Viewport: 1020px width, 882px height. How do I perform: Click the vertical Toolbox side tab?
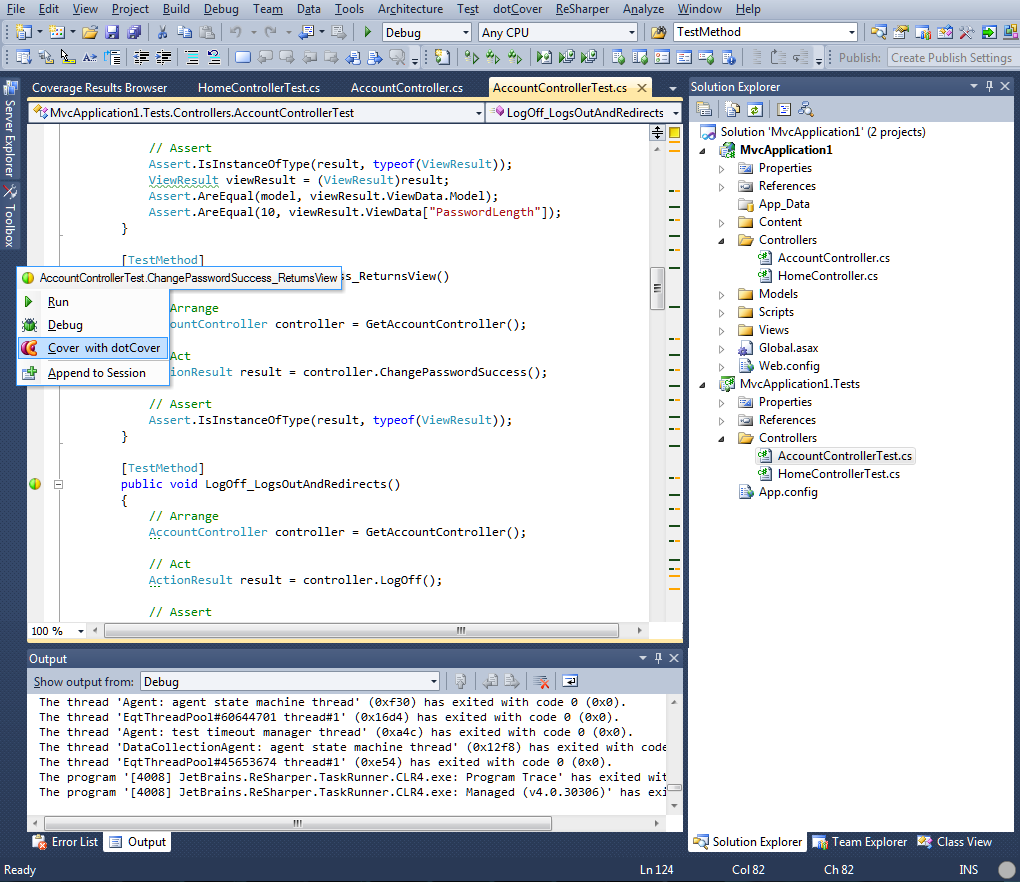(x=9, y=217)
